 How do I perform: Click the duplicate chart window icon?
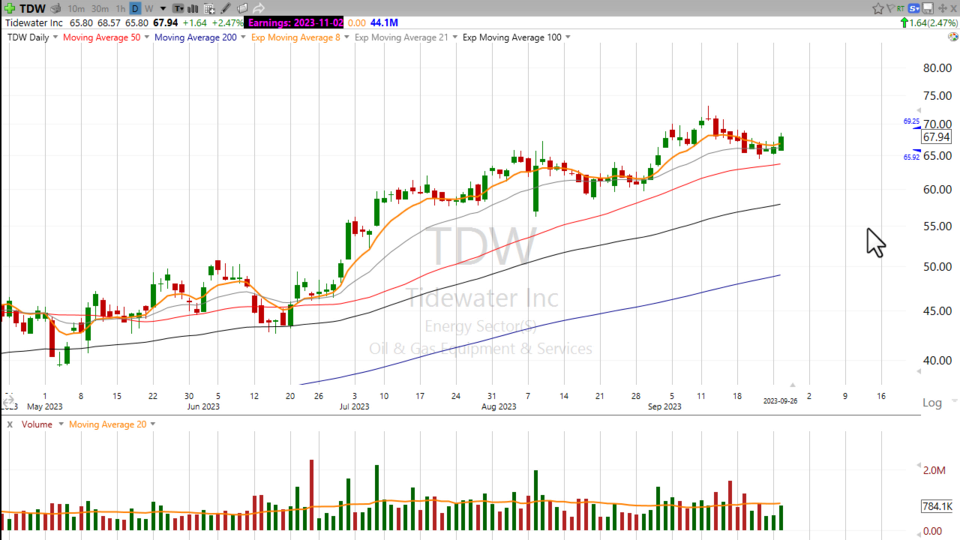[242, 9]
